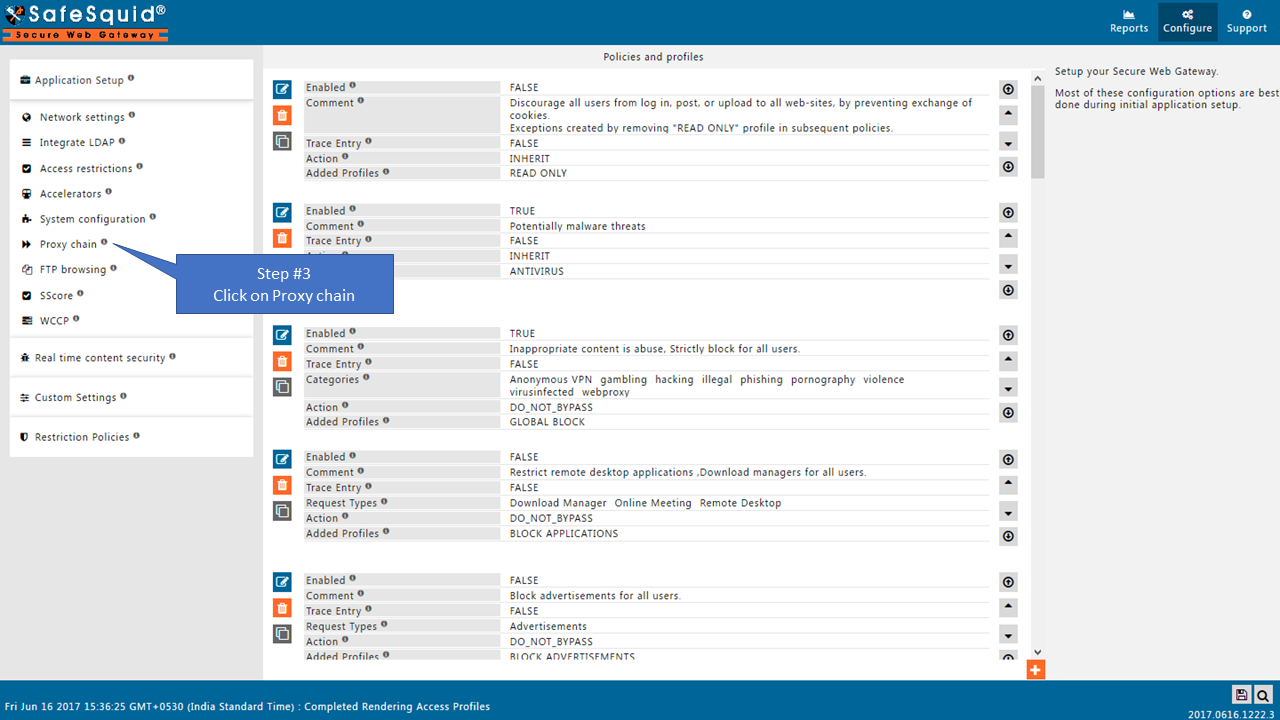Click the save configuration floppy icon

(x=1241, y=695)
